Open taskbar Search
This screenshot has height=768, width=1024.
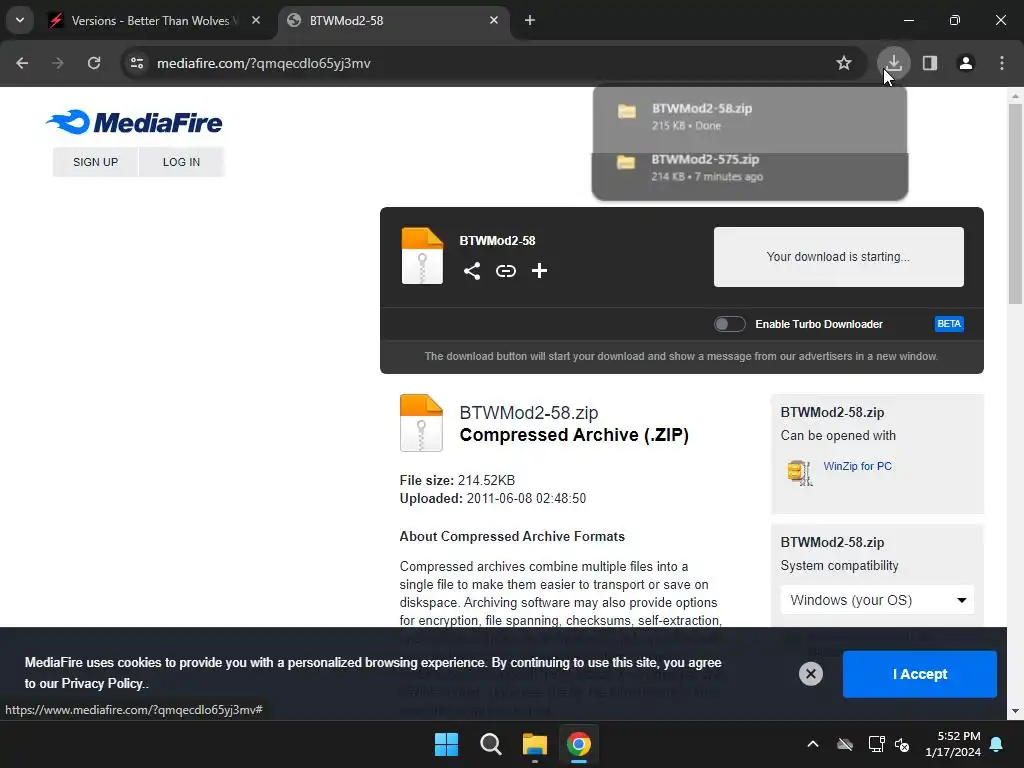[490, 744]
